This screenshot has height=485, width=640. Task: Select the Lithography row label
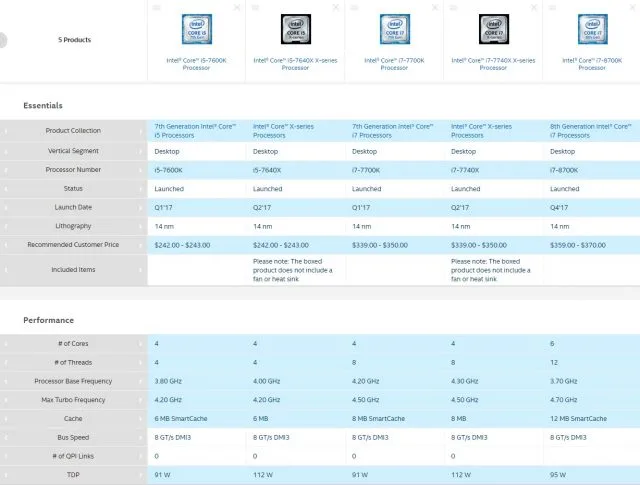pyautogui.click(x=73, y=226)
